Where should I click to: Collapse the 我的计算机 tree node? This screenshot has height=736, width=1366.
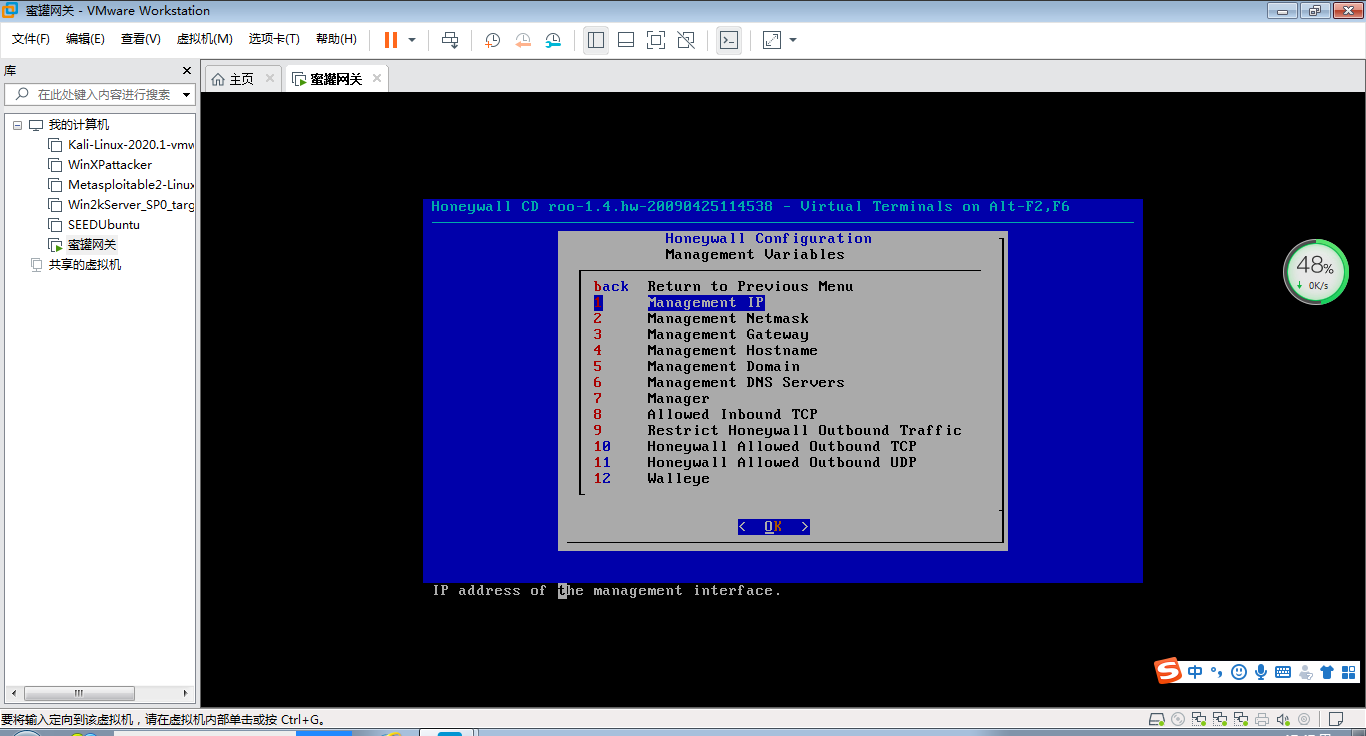point(17,125)
